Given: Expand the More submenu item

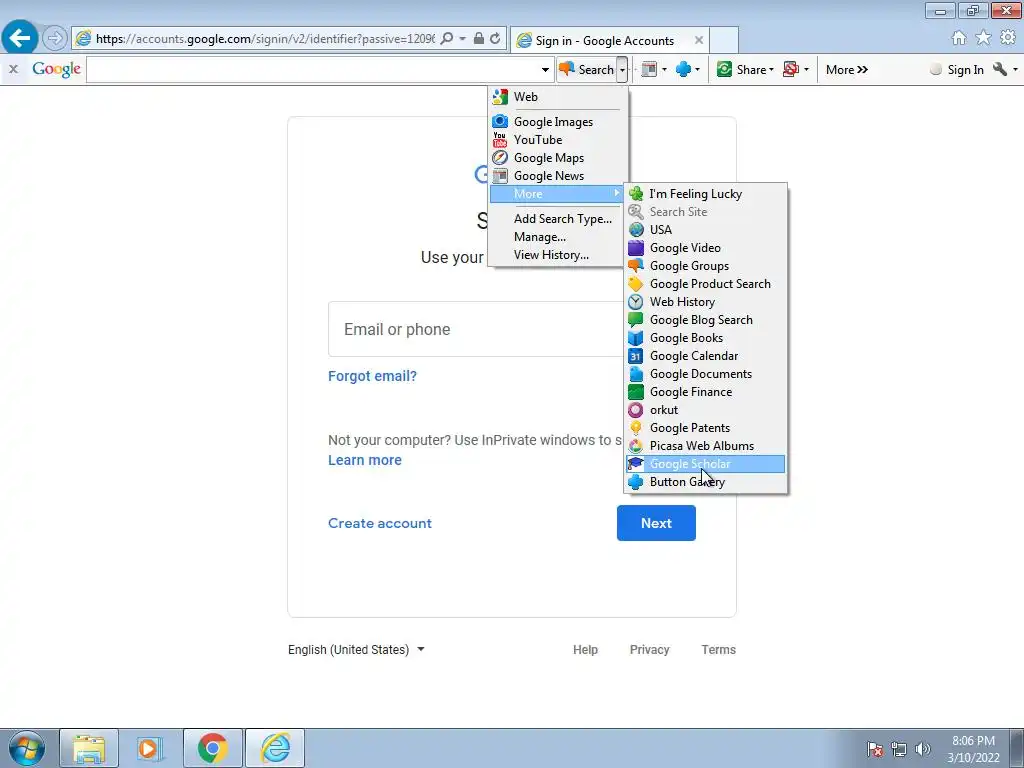Looking at the screenshot, I should point(558,194).
